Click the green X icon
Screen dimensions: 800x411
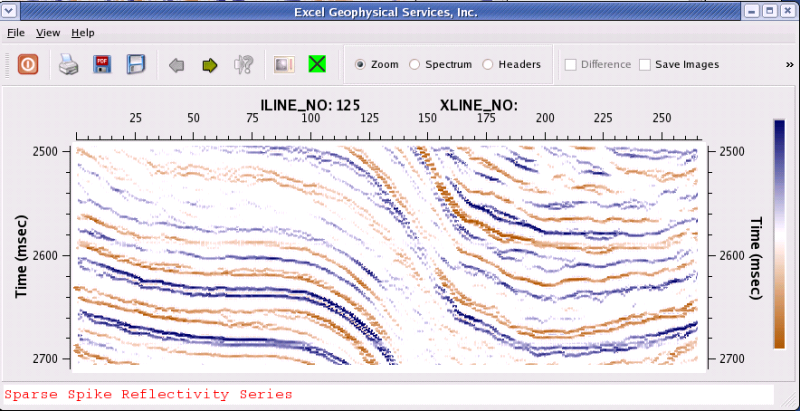coord(317,64)
